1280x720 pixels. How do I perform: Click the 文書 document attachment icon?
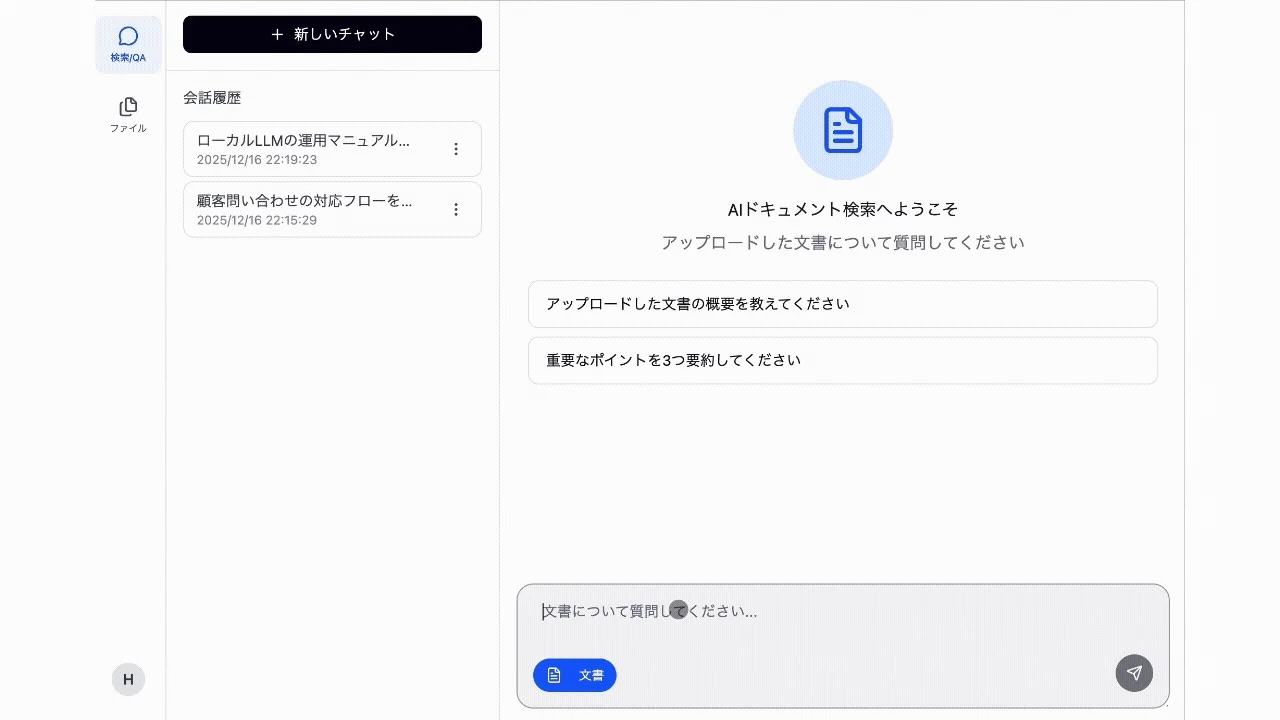click(555, 674)
